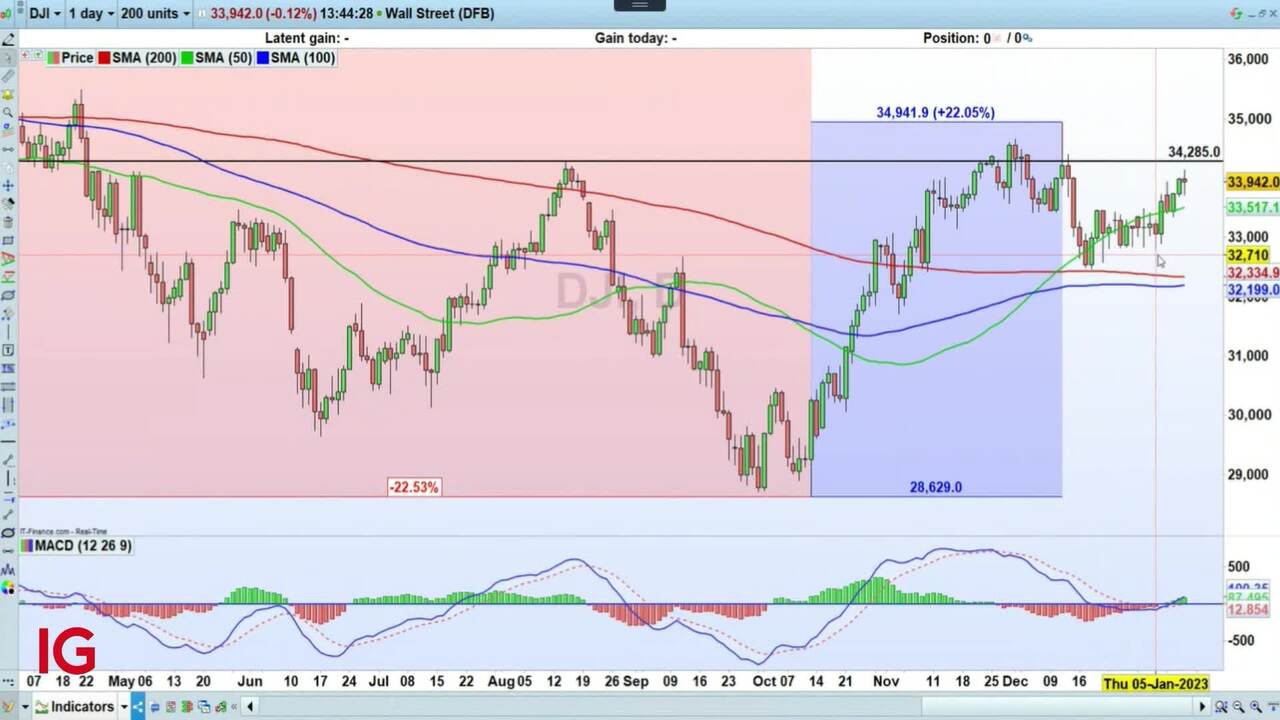Select the cross-arrows move tool
This screenshot has width=1280, height=720.
pos(8,186)
